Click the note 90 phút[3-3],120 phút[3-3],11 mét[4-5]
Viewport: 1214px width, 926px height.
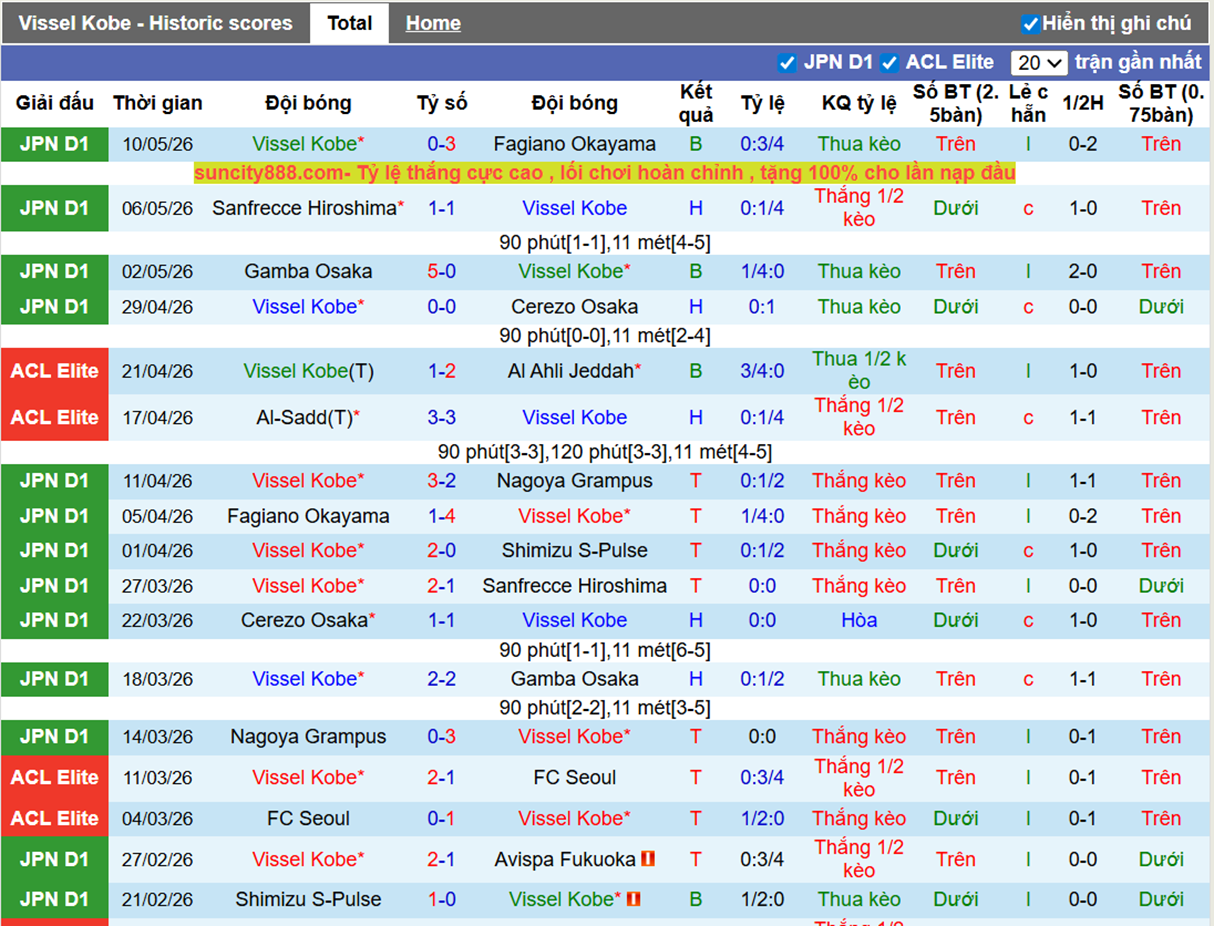(605, 452)
